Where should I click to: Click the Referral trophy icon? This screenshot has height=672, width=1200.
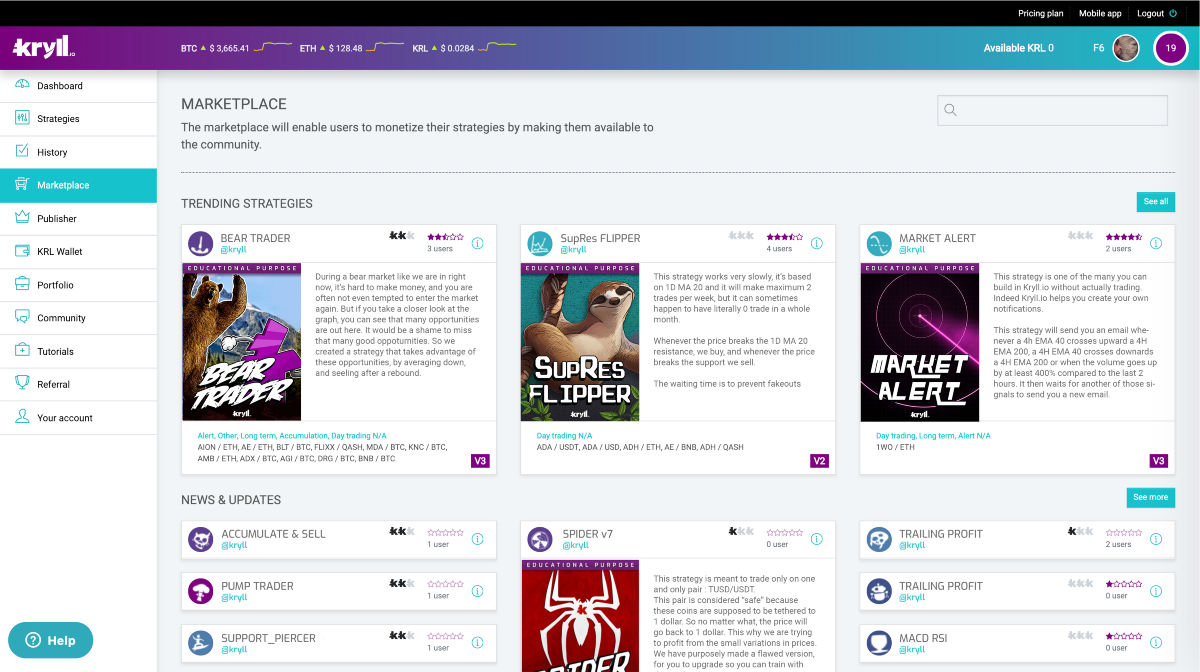click(22, 383)
